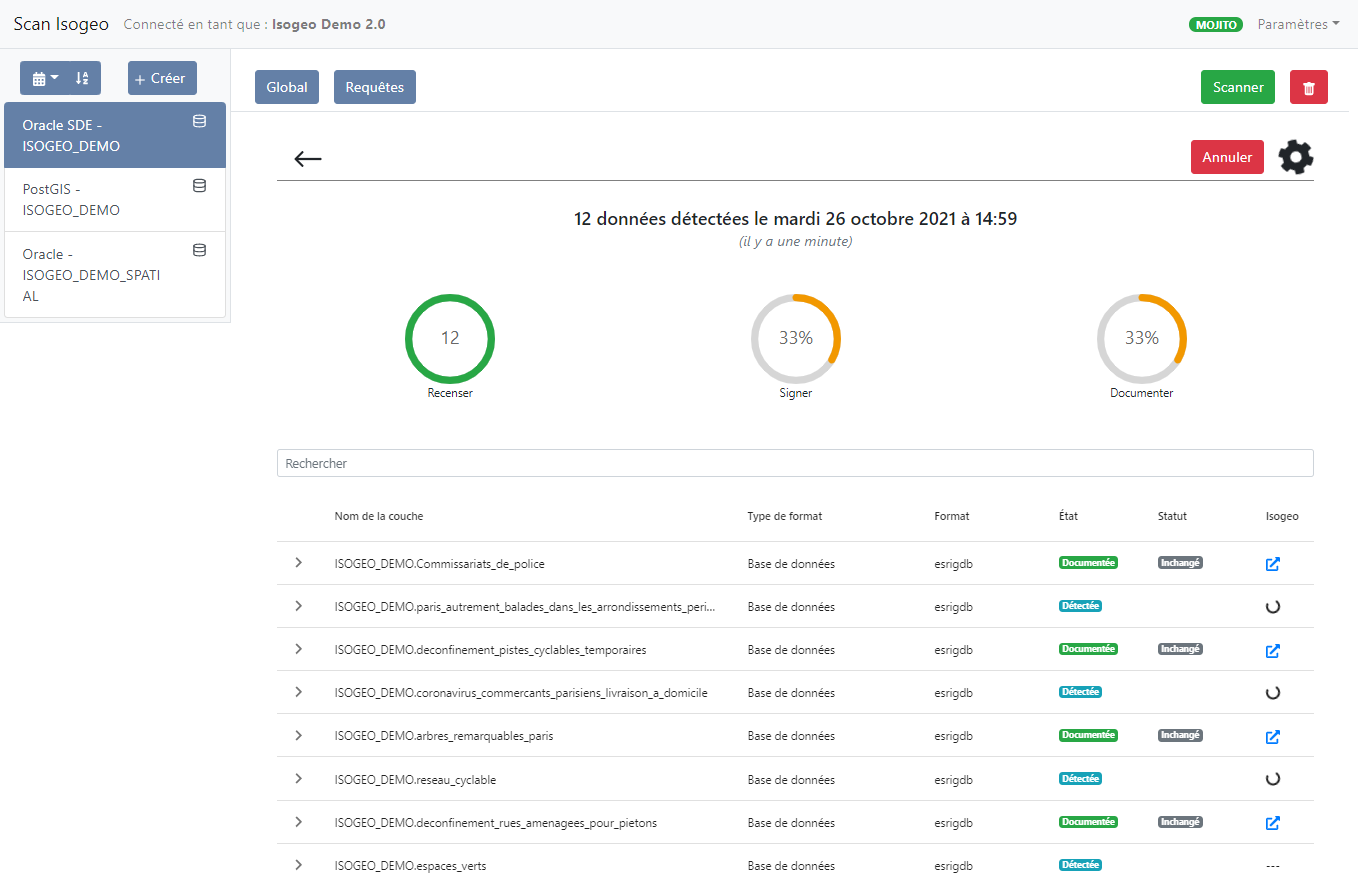Select Oracle SDE - ISOGEO_DEMO entry
This screenshot has height=886, width=1358.
(x=115, y=135)
